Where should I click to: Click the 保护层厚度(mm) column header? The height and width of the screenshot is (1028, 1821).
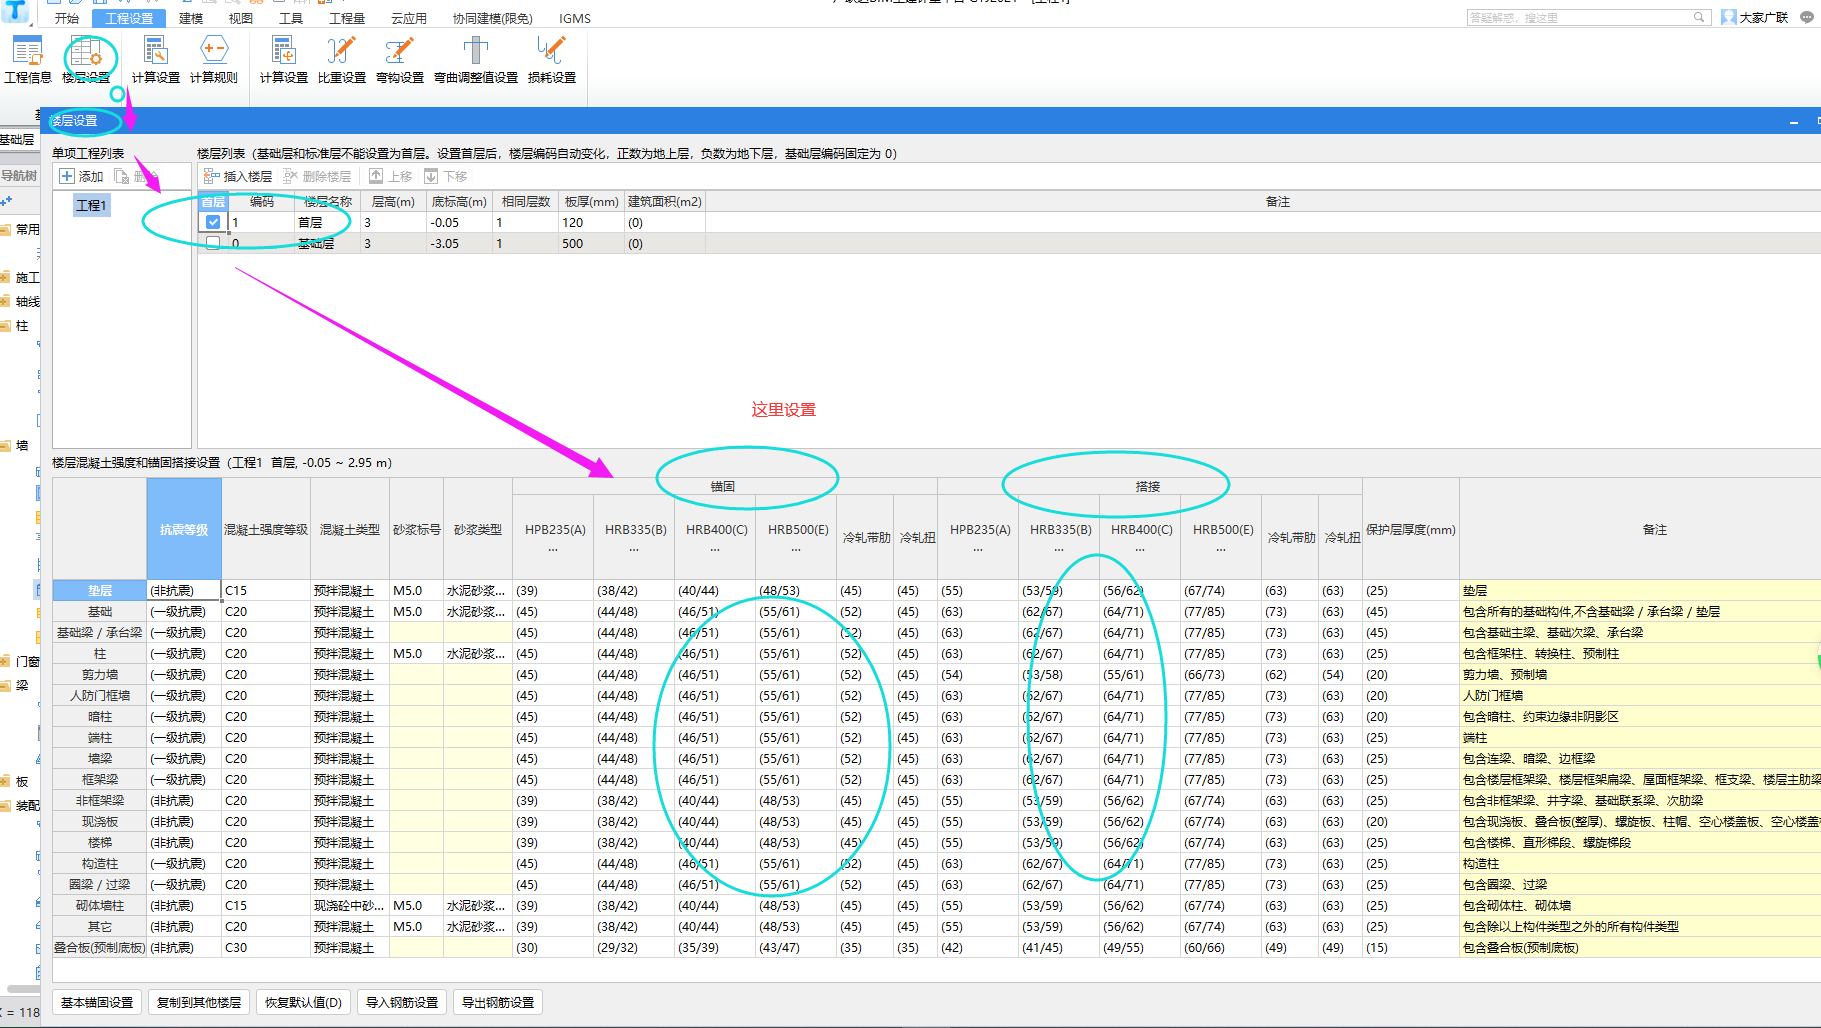pyautogui.click(x=1411, y=529)
